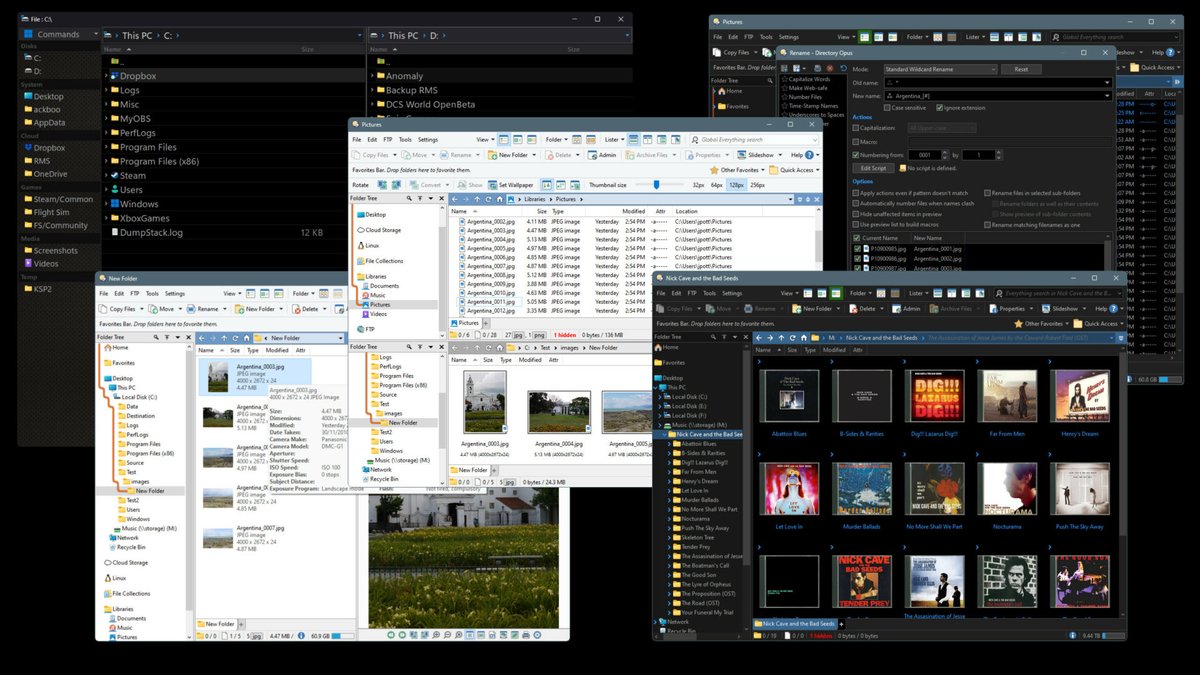Click Thumbnail size slider handle
The image size is (1200, 675).
[656, 184]
